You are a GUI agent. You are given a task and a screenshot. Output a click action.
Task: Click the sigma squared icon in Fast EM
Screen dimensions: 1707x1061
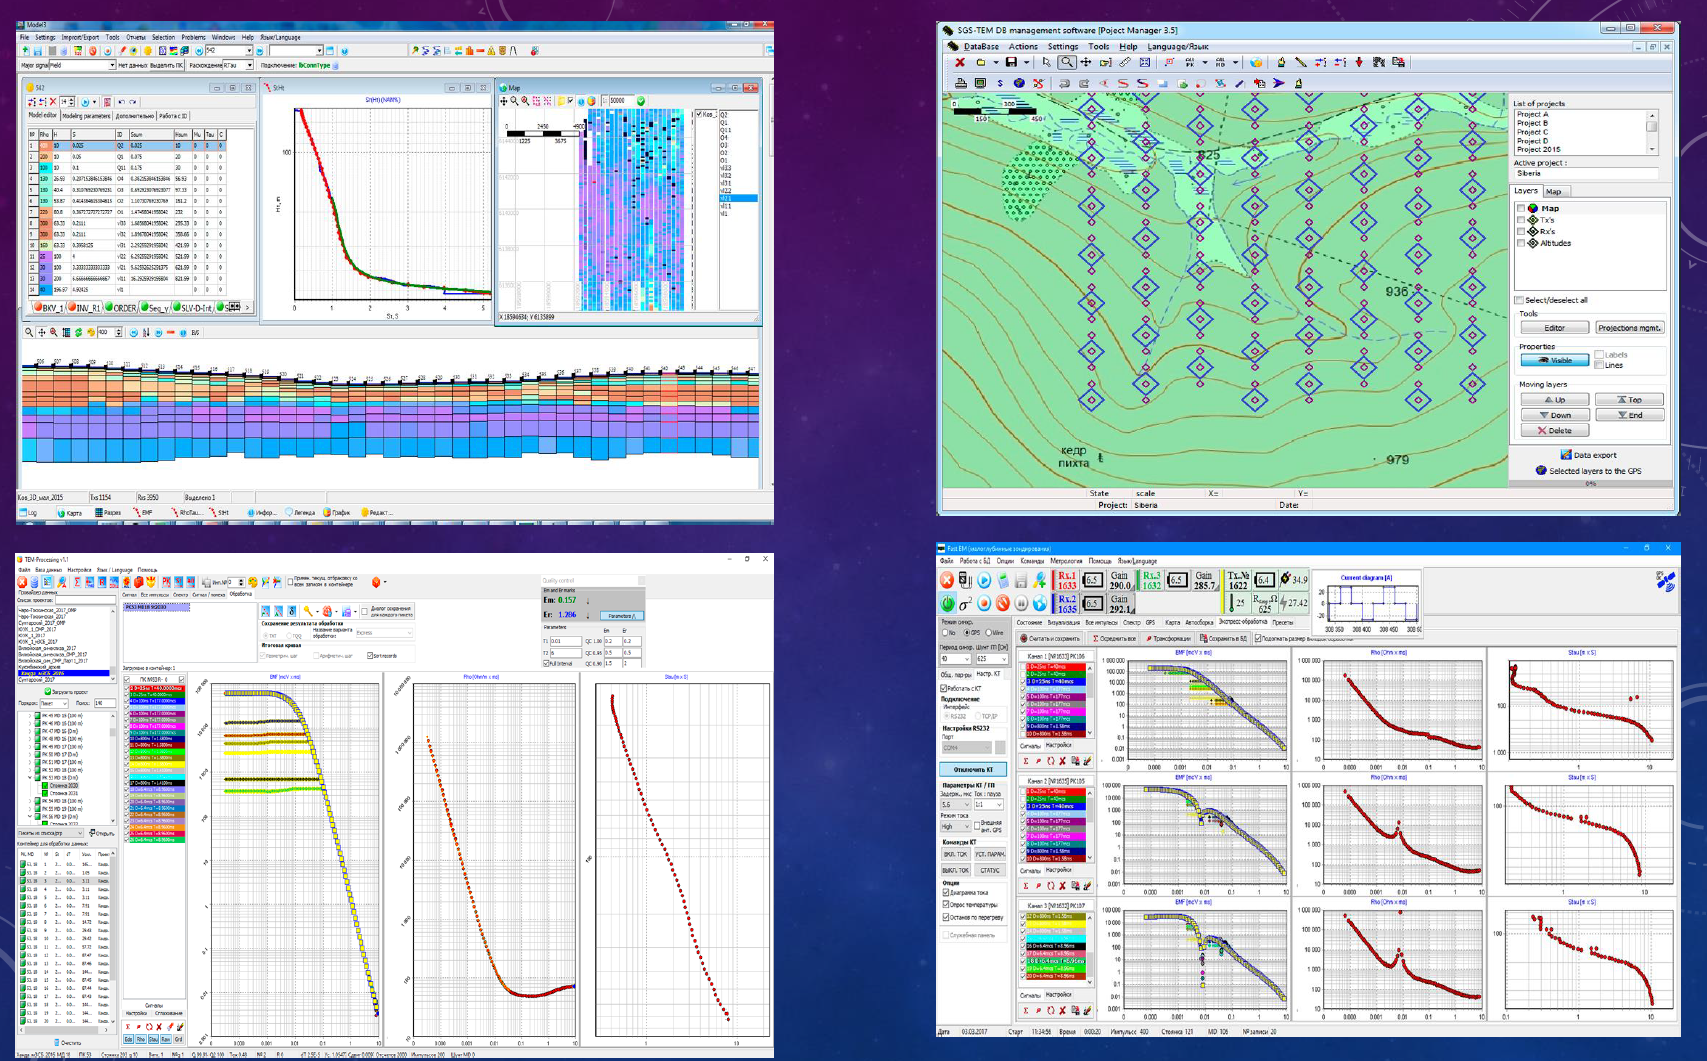[965, 604]
